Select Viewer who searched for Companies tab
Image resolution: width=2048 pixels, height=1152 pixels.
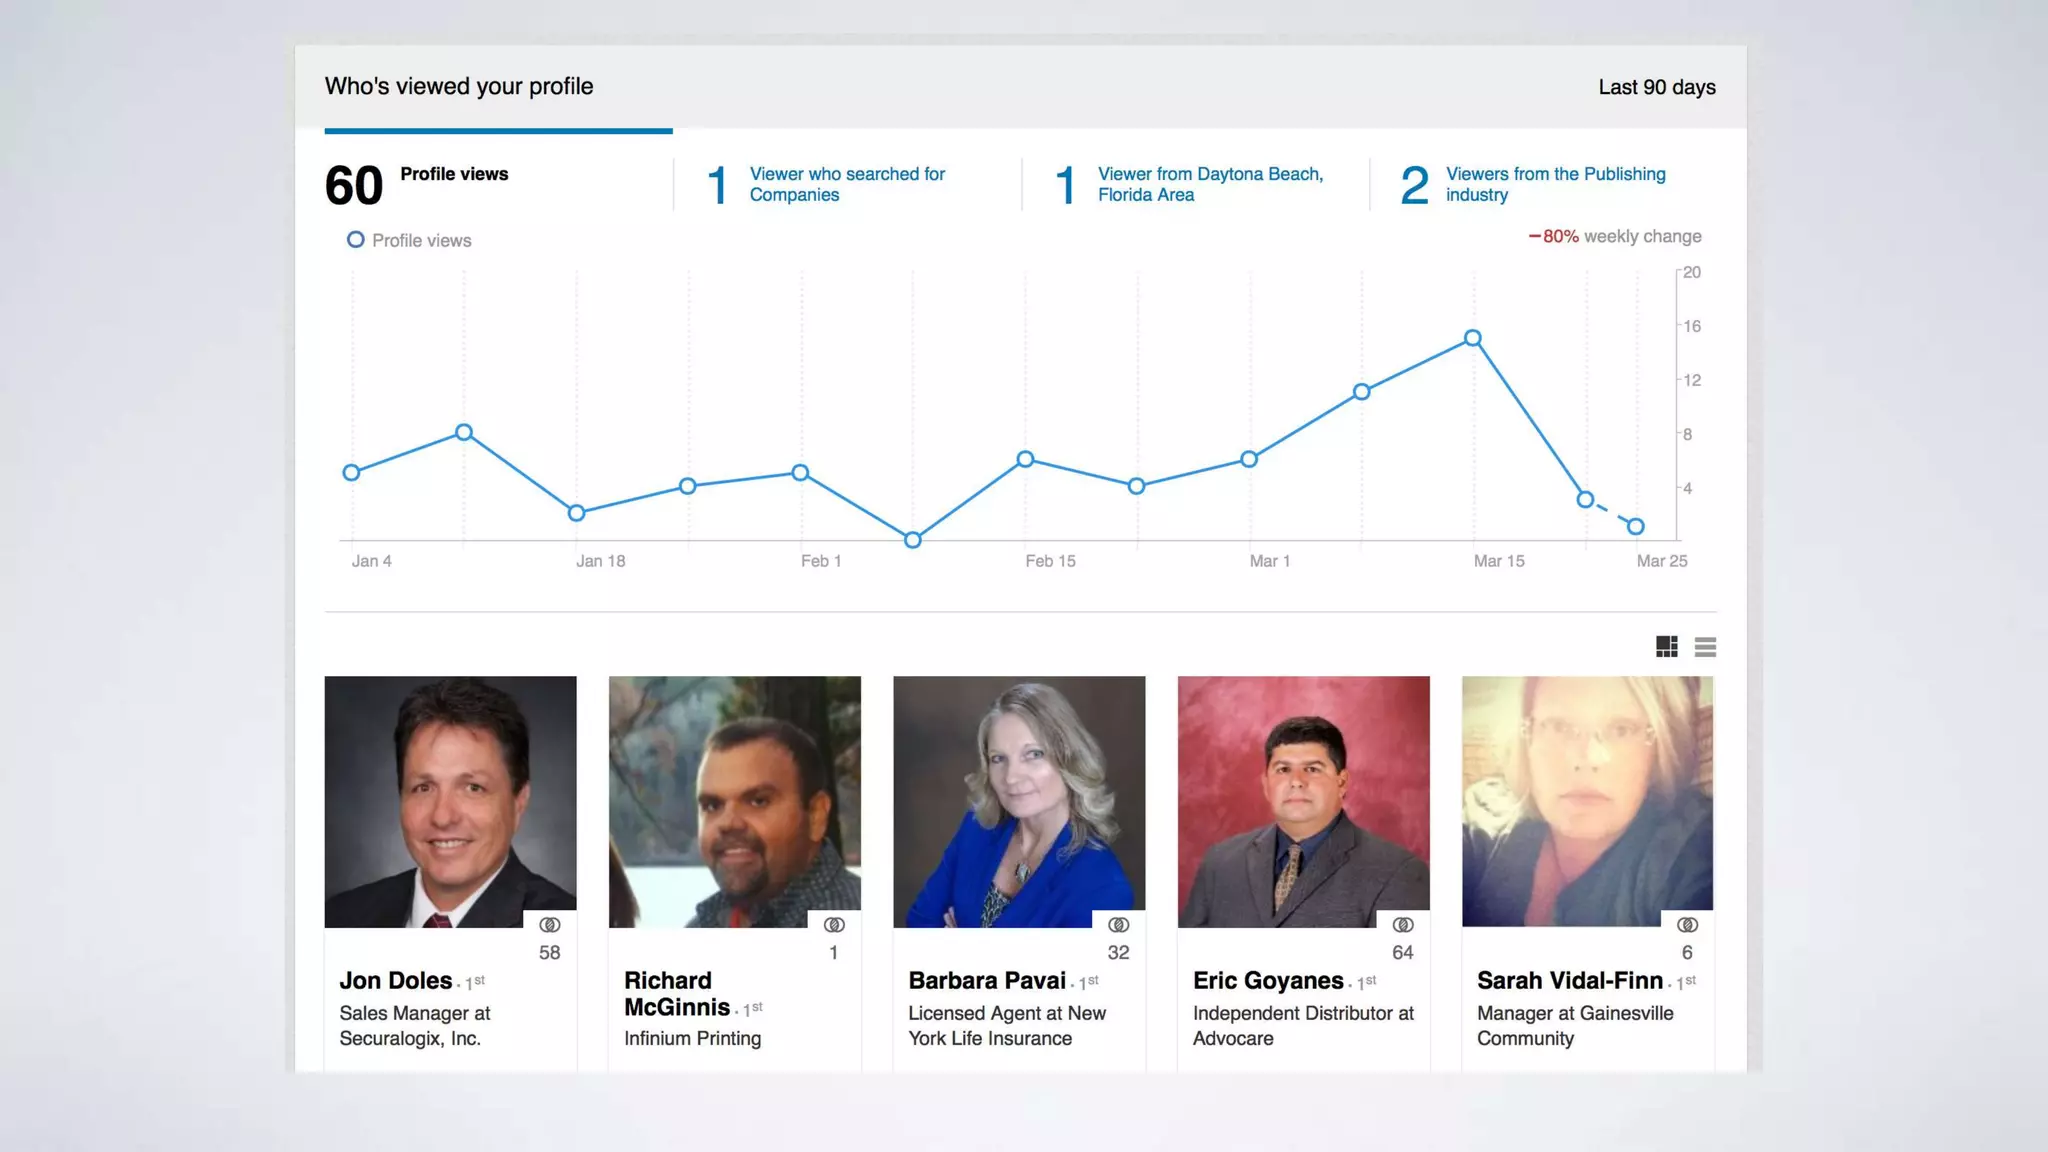[x=846, y=184]
